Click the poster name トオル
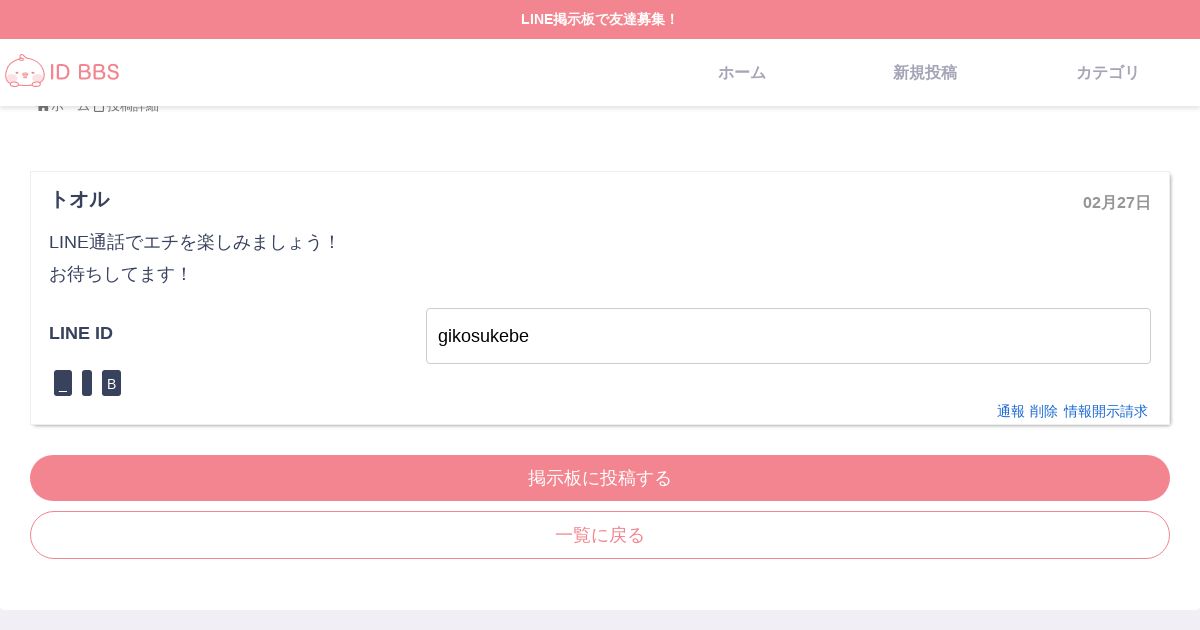Image resolution: width=1200 pixels, height=630 pixels. tap(79, 199)
